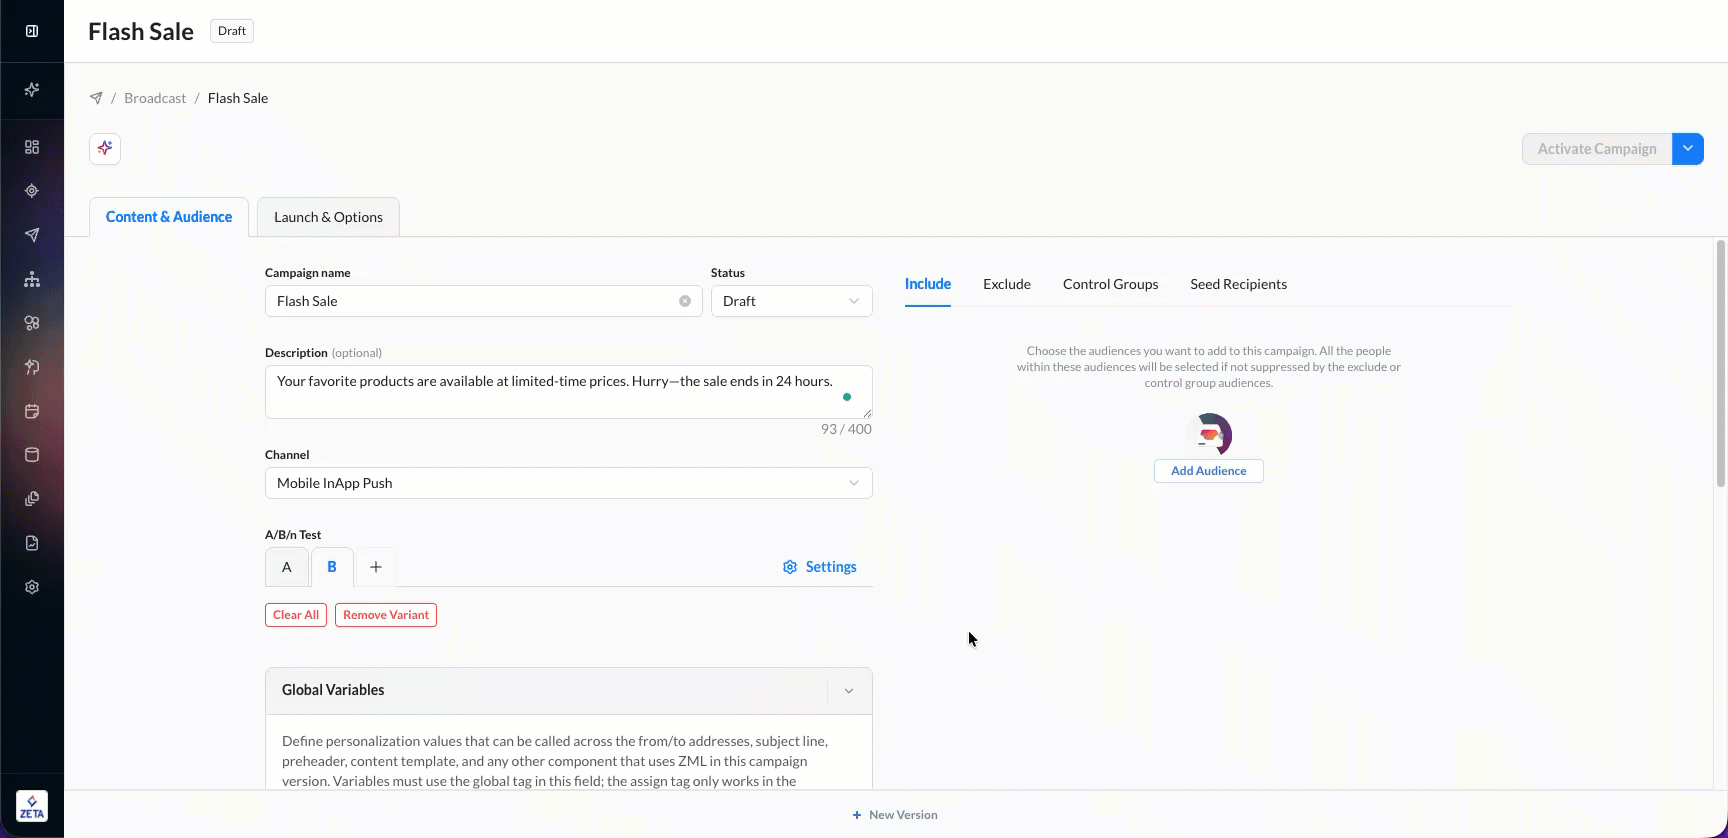Select the Exclude audience tab
Screen dimensions: 1728x838
coord(1007,284)
